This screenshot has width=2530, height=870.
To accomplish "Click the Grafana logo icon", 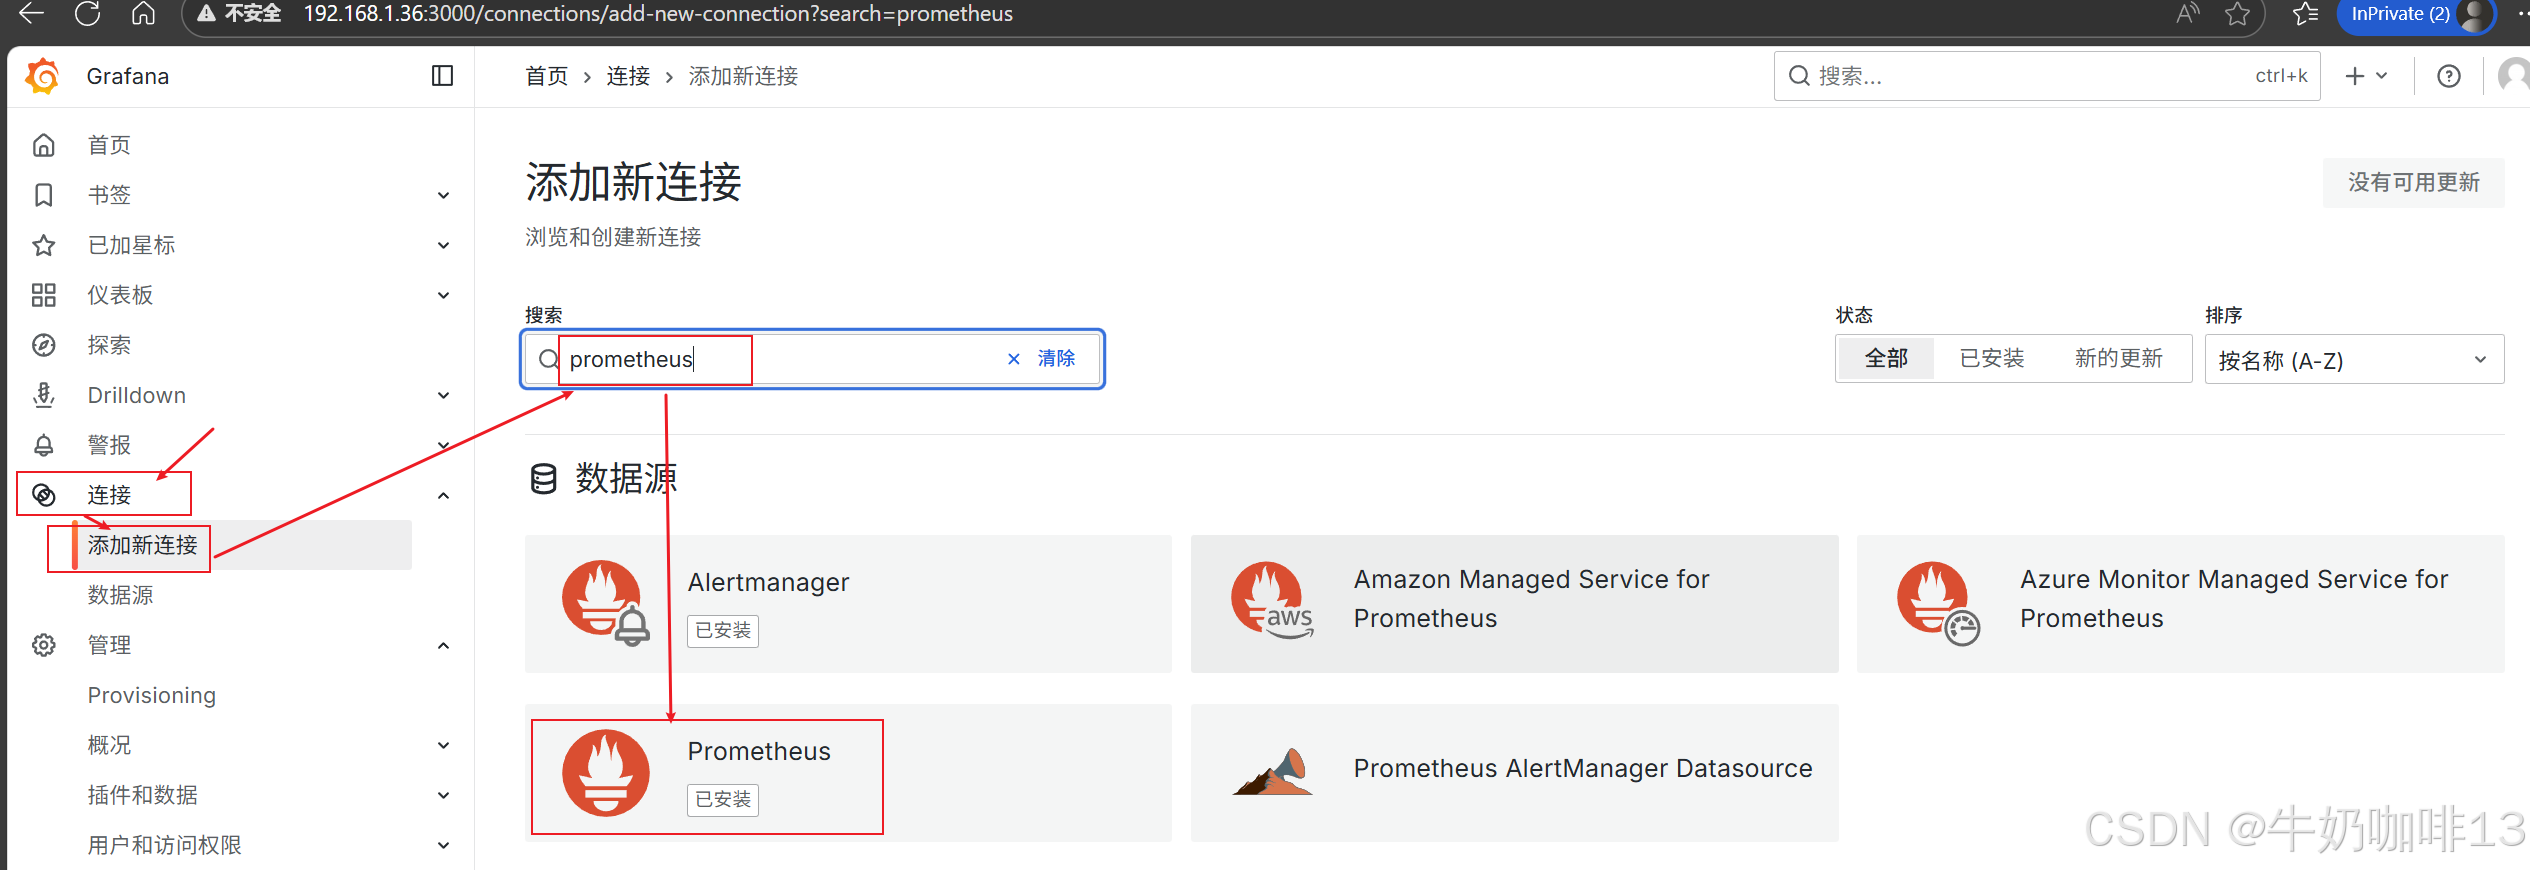I will point(43,76).
